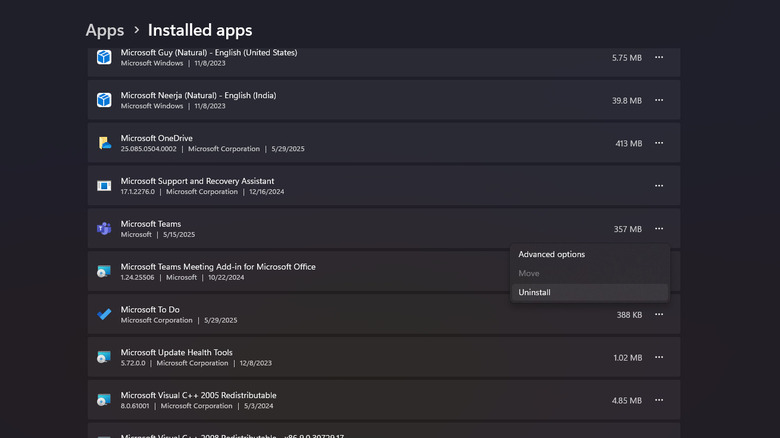
Task: Click the Teams Meeting Add-in icon
Action: (104, 272)
